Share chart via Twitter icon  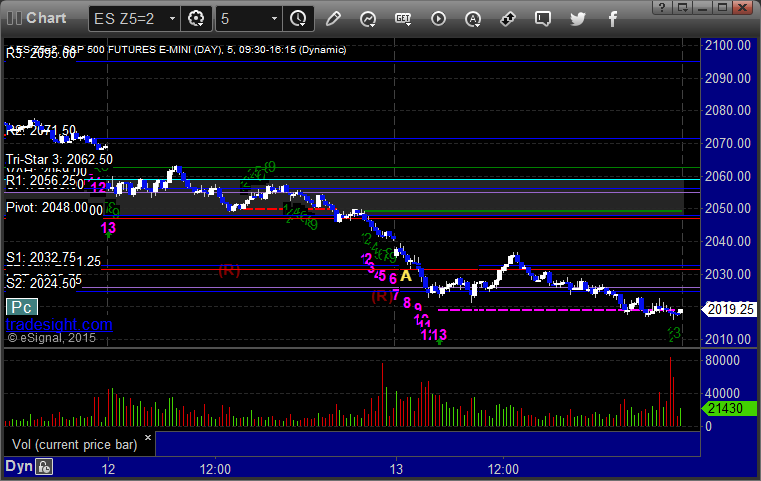[578, 19]
